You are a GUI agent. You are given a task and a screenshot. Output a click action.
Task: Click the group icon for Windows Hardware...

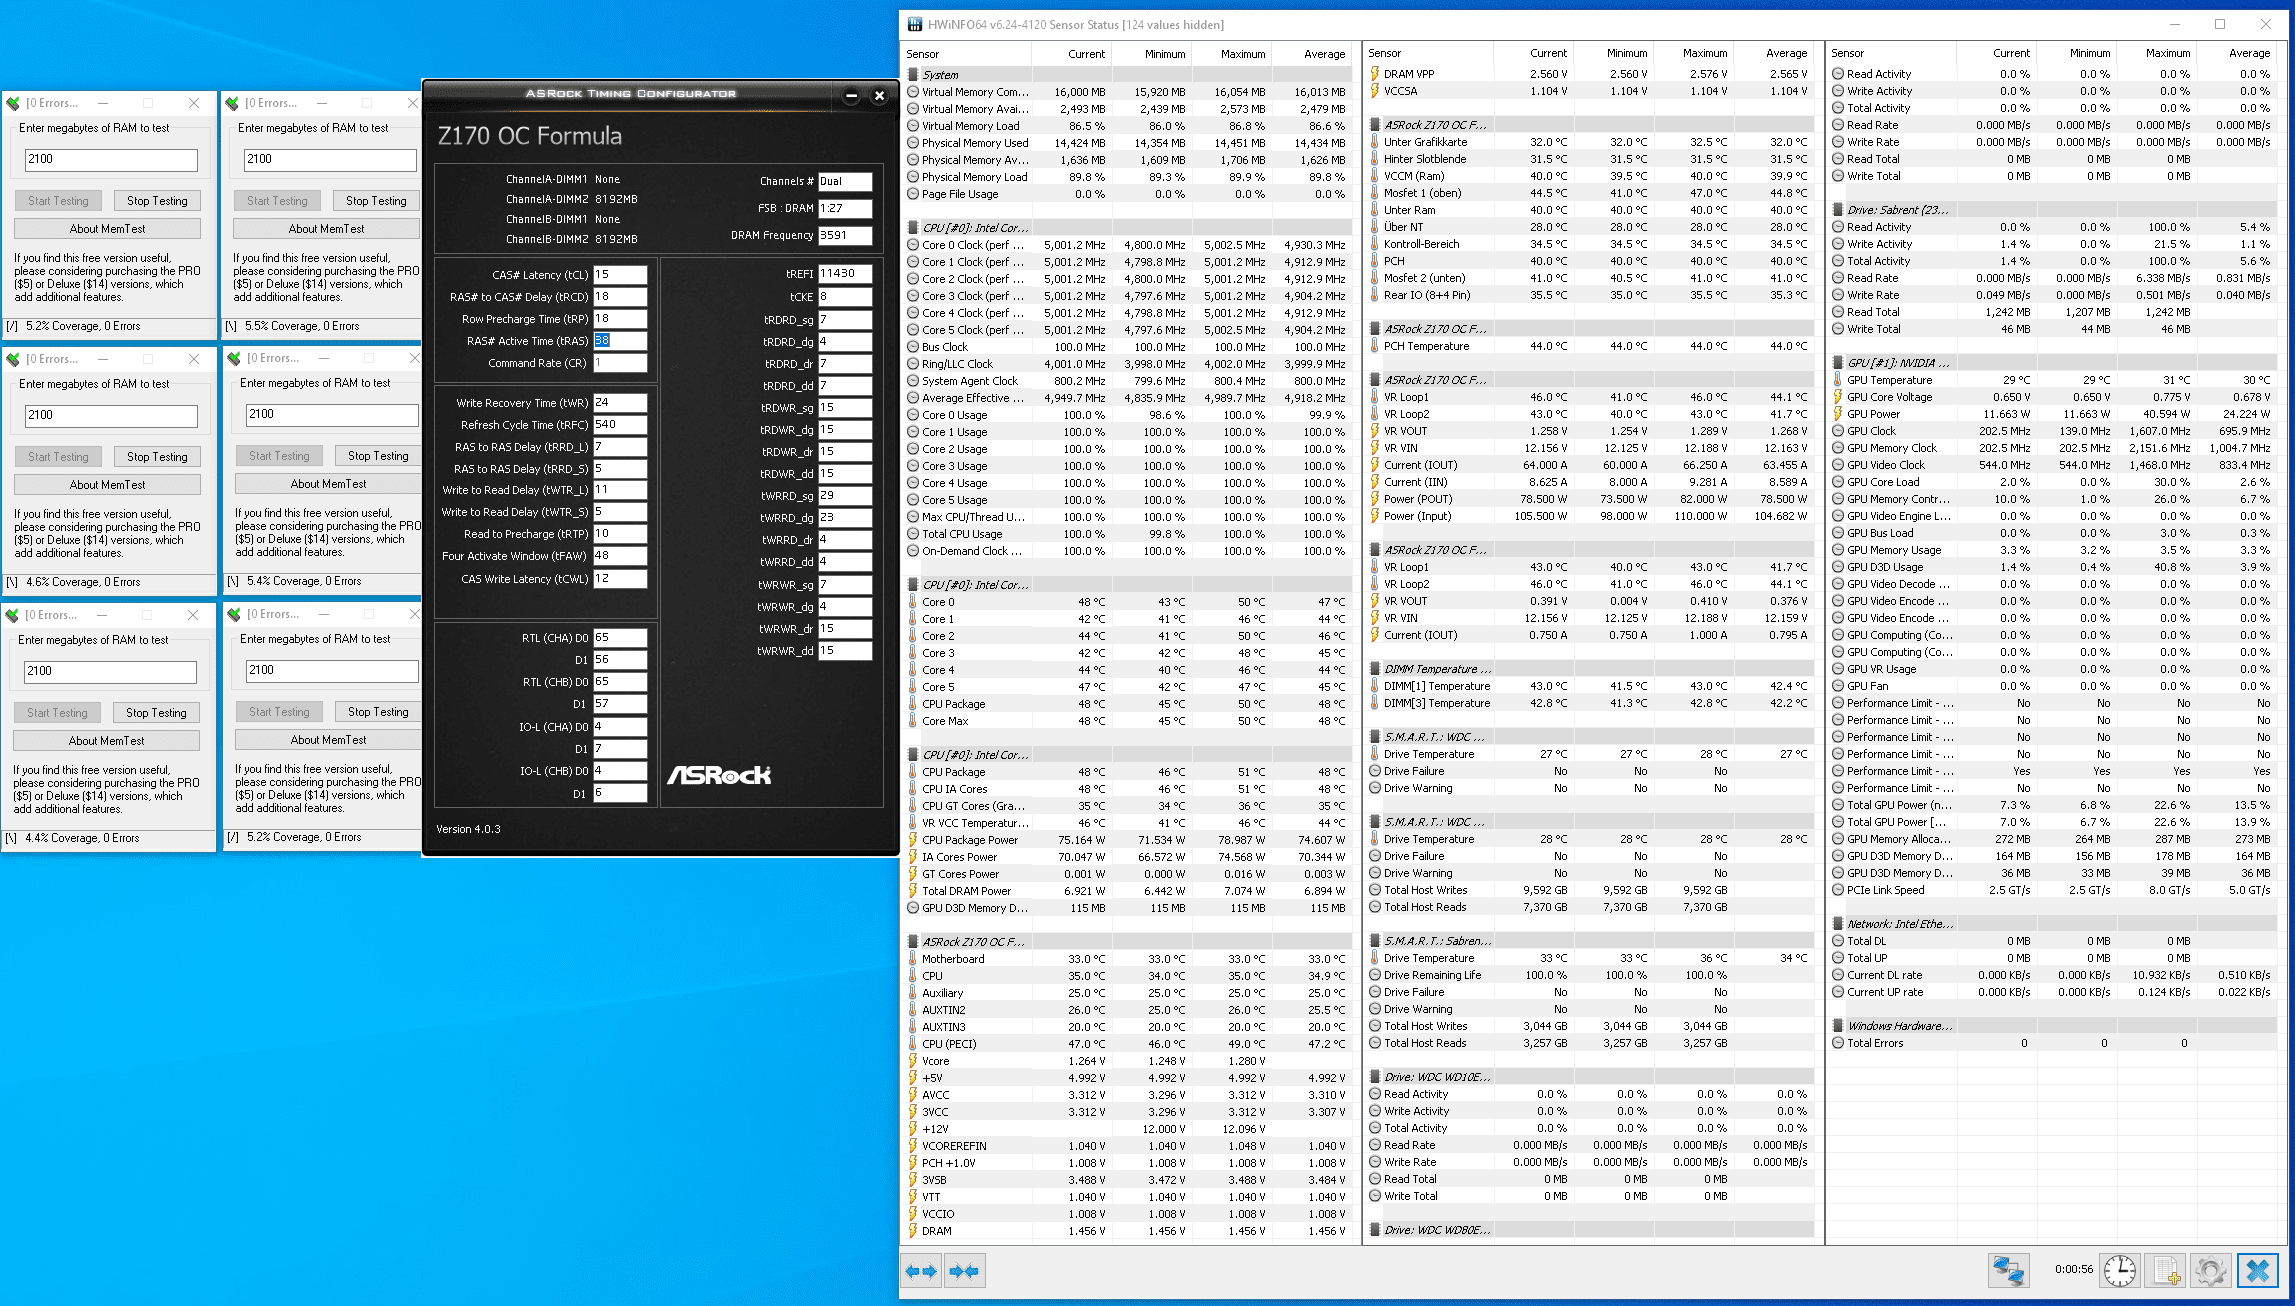pyautogui.click(x=1838, y=1026)
